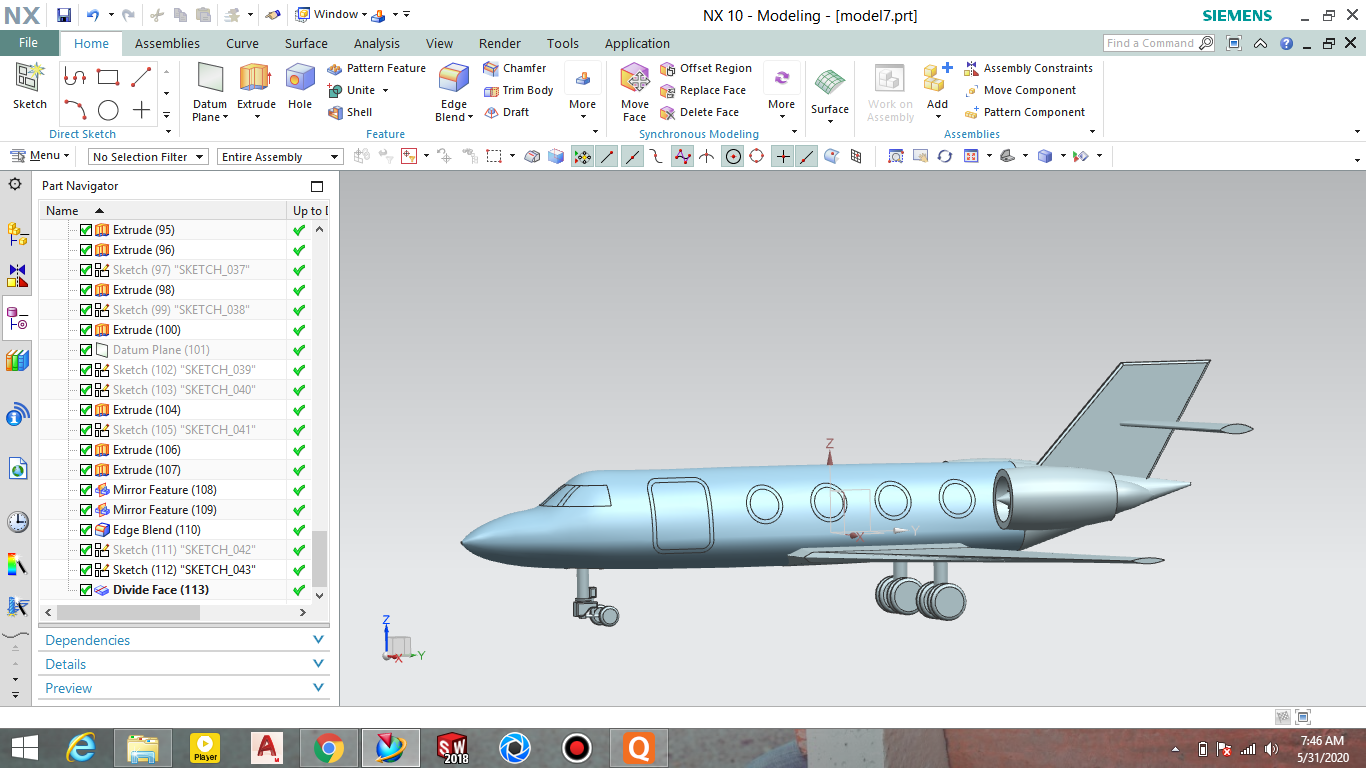The height and width of the screenshot is (768, 1366).
Task: Uncheck the Extrude (95) feature checkbox
Action: click(x=85, y=230)
